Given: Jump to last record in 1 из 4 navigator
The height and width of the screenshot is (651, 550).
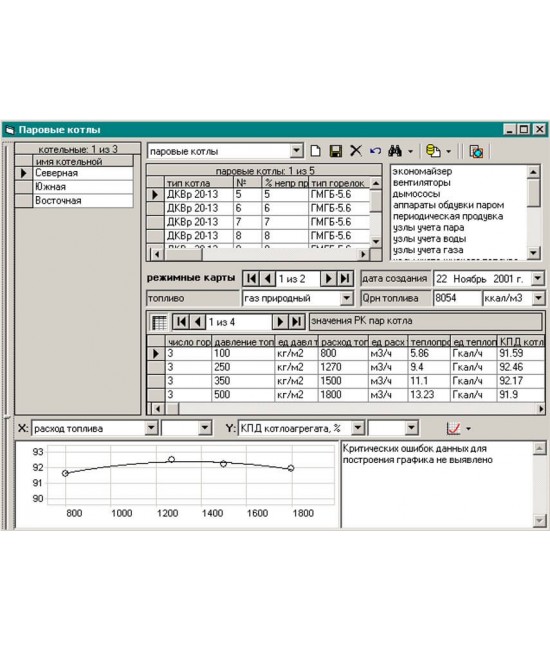Looking at the screenshot, I should 296,321.
